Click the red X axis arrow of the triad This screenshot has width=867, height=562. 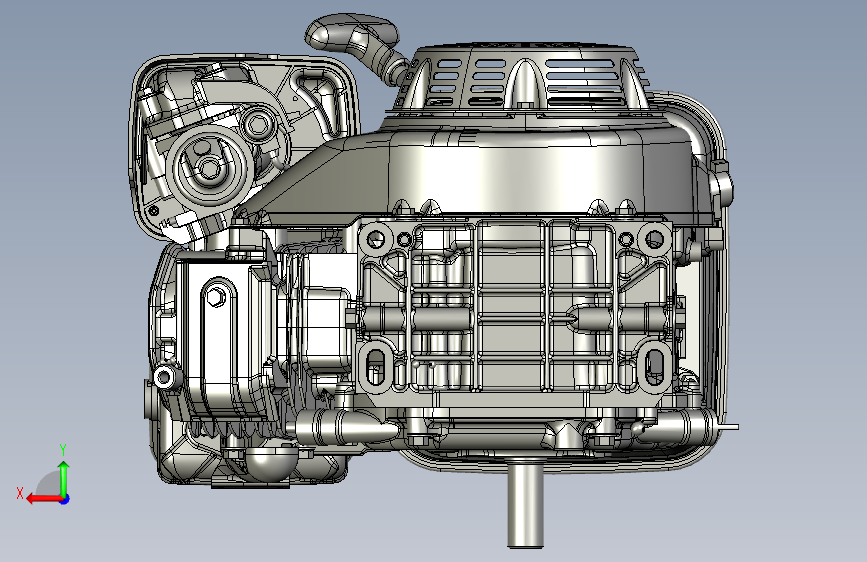[x=44, y=499]
